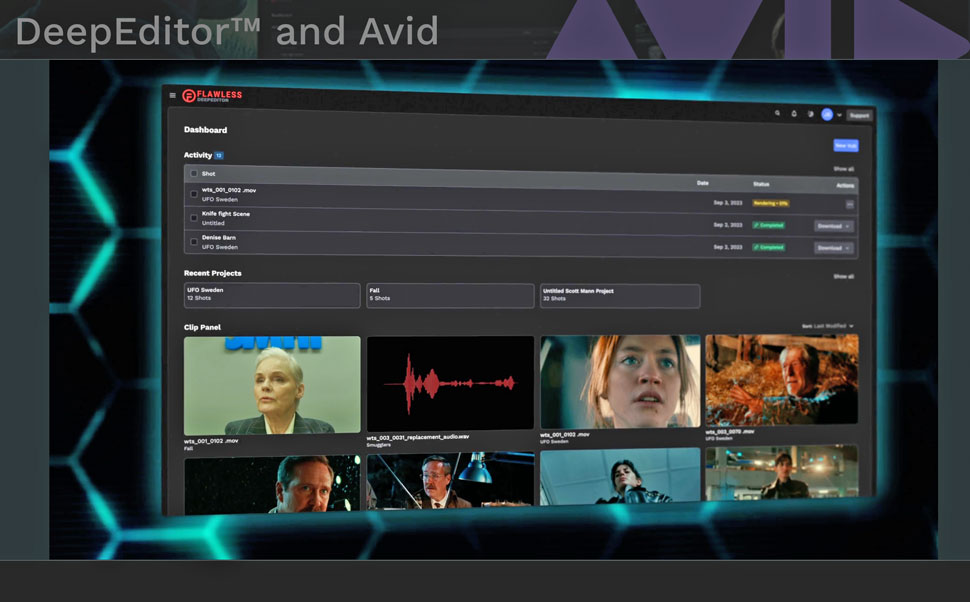This screenshot has width=970, height=602.
Task: Click the Actions column header
Action: [x=845, y=186]
